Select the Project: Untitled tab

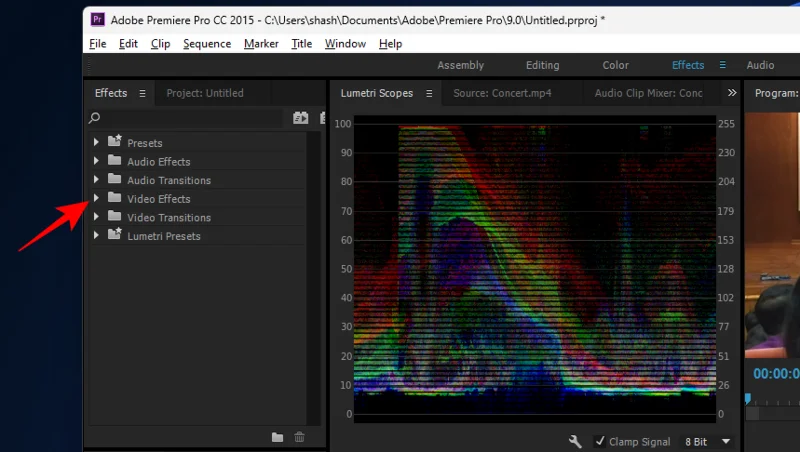click(205, 93)
